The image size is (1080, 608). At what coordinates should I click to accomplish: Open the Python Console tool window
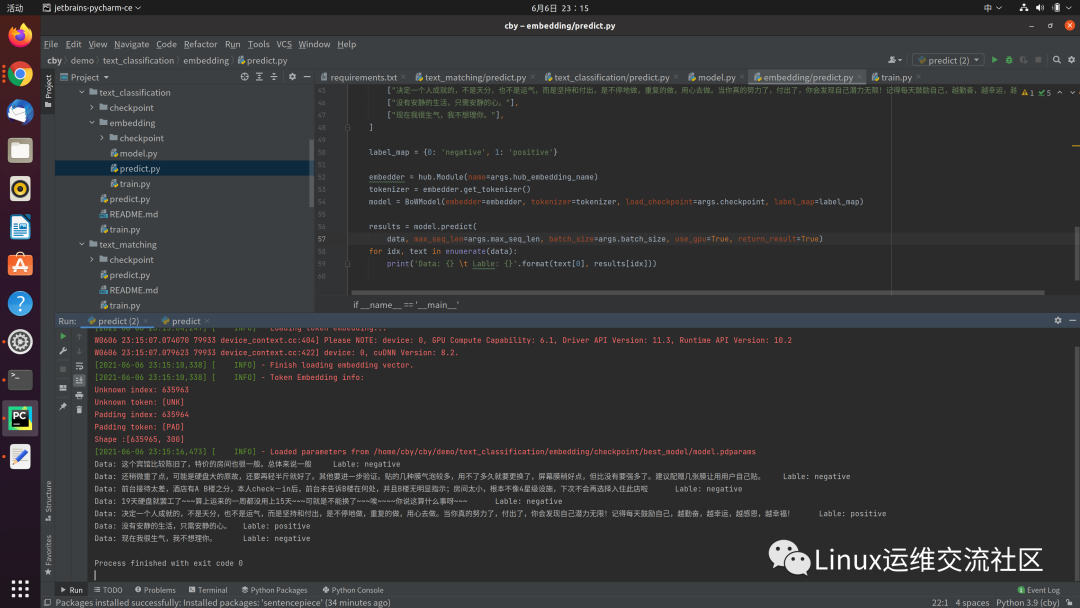coord(353,590)
